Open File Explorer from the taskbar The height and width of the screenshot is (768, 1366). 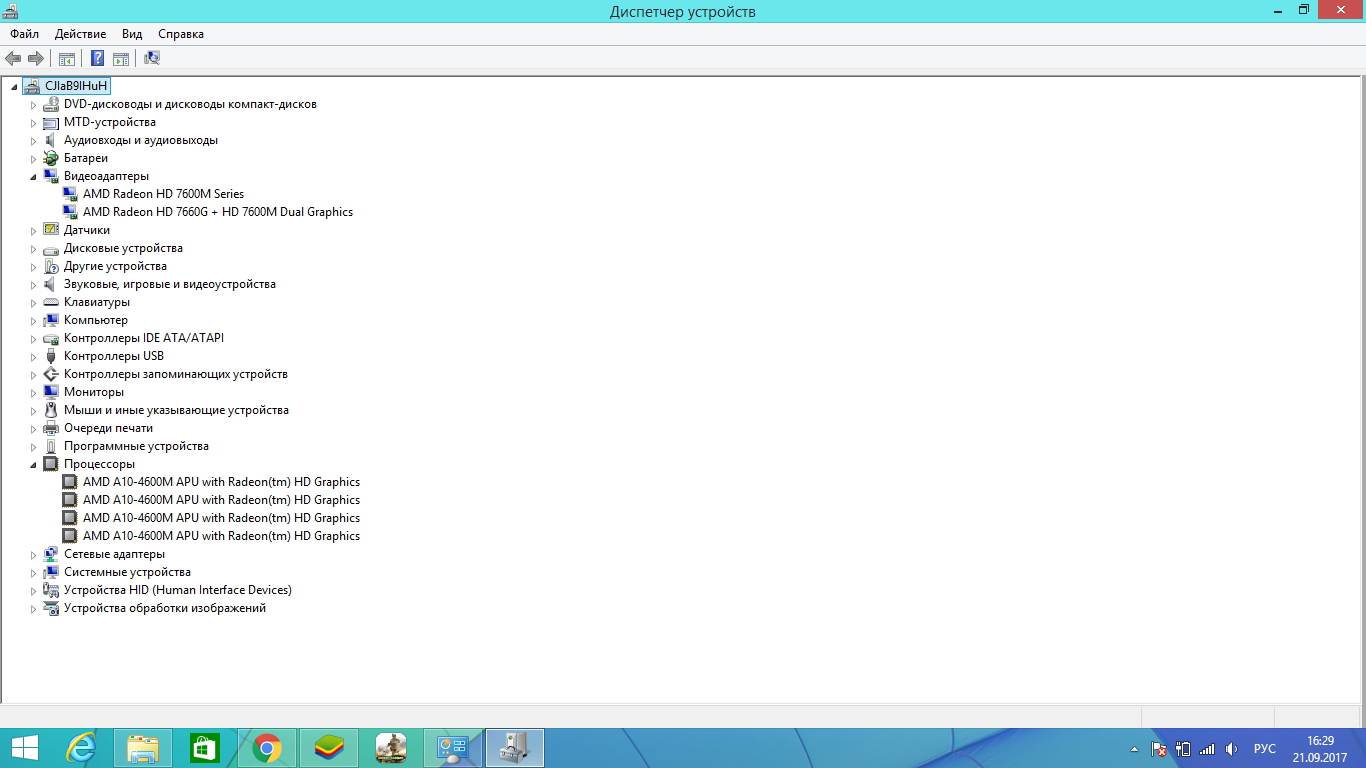pos(143,748)
